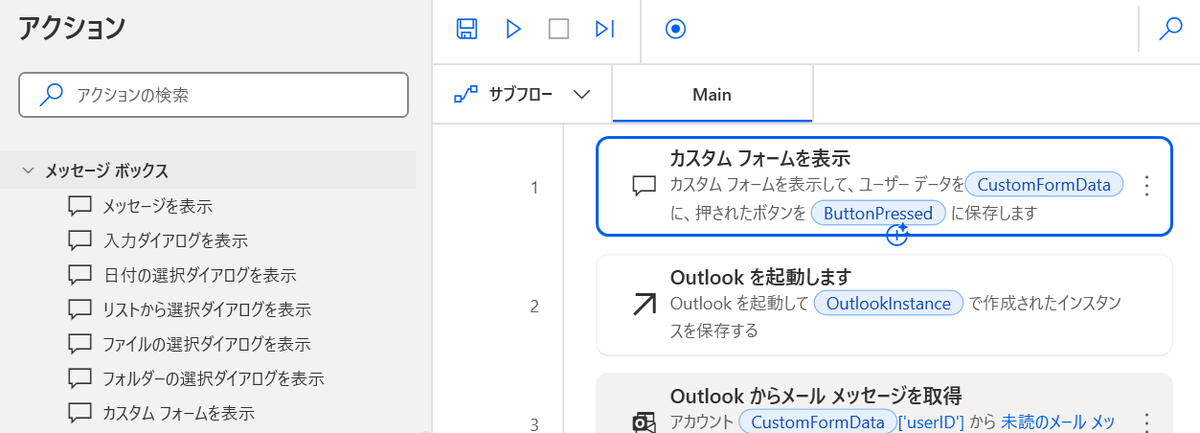
Task: Click the launch arrow icon of step 2
Action: (x=645, y=305)
